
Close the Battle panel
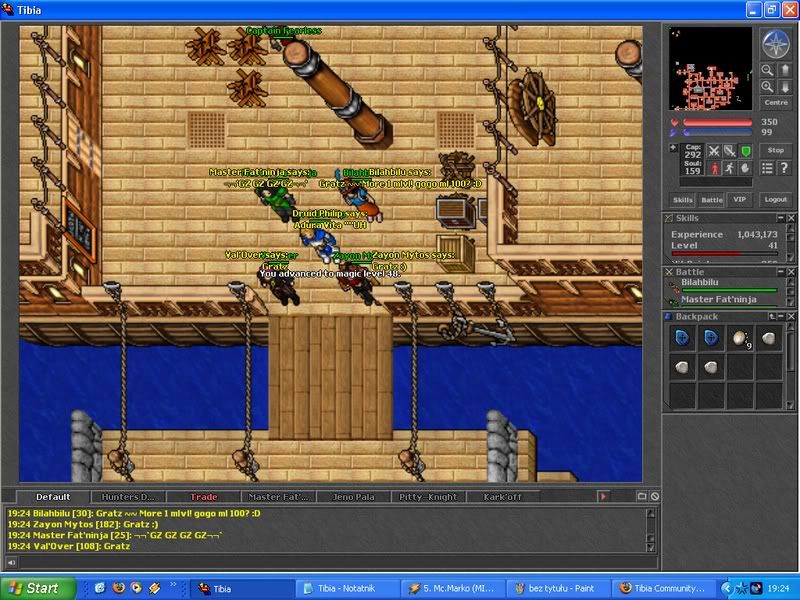(x=791, y=272)
